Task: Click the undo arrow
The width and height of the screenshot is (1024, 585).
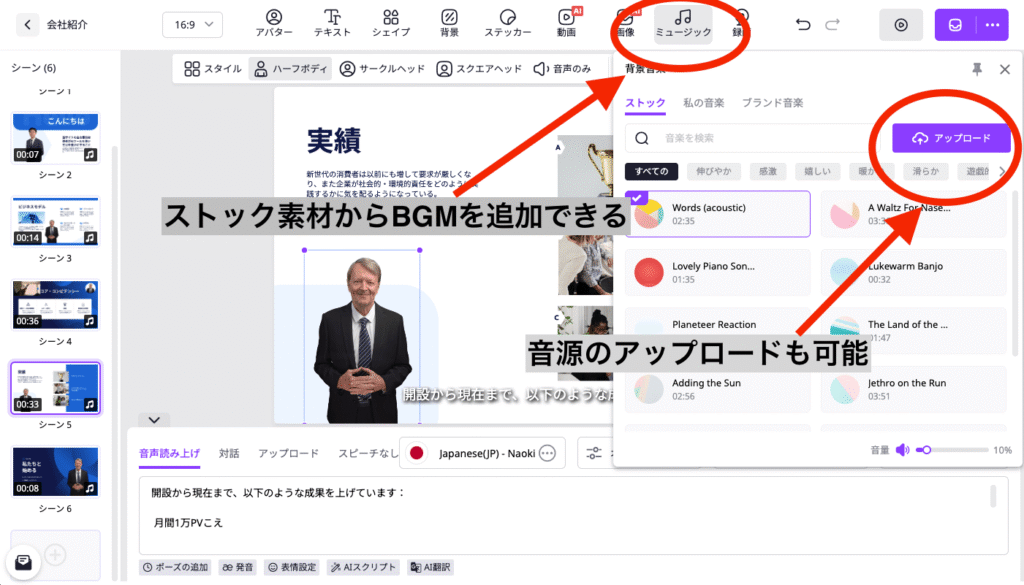Action: click(803, 25)
